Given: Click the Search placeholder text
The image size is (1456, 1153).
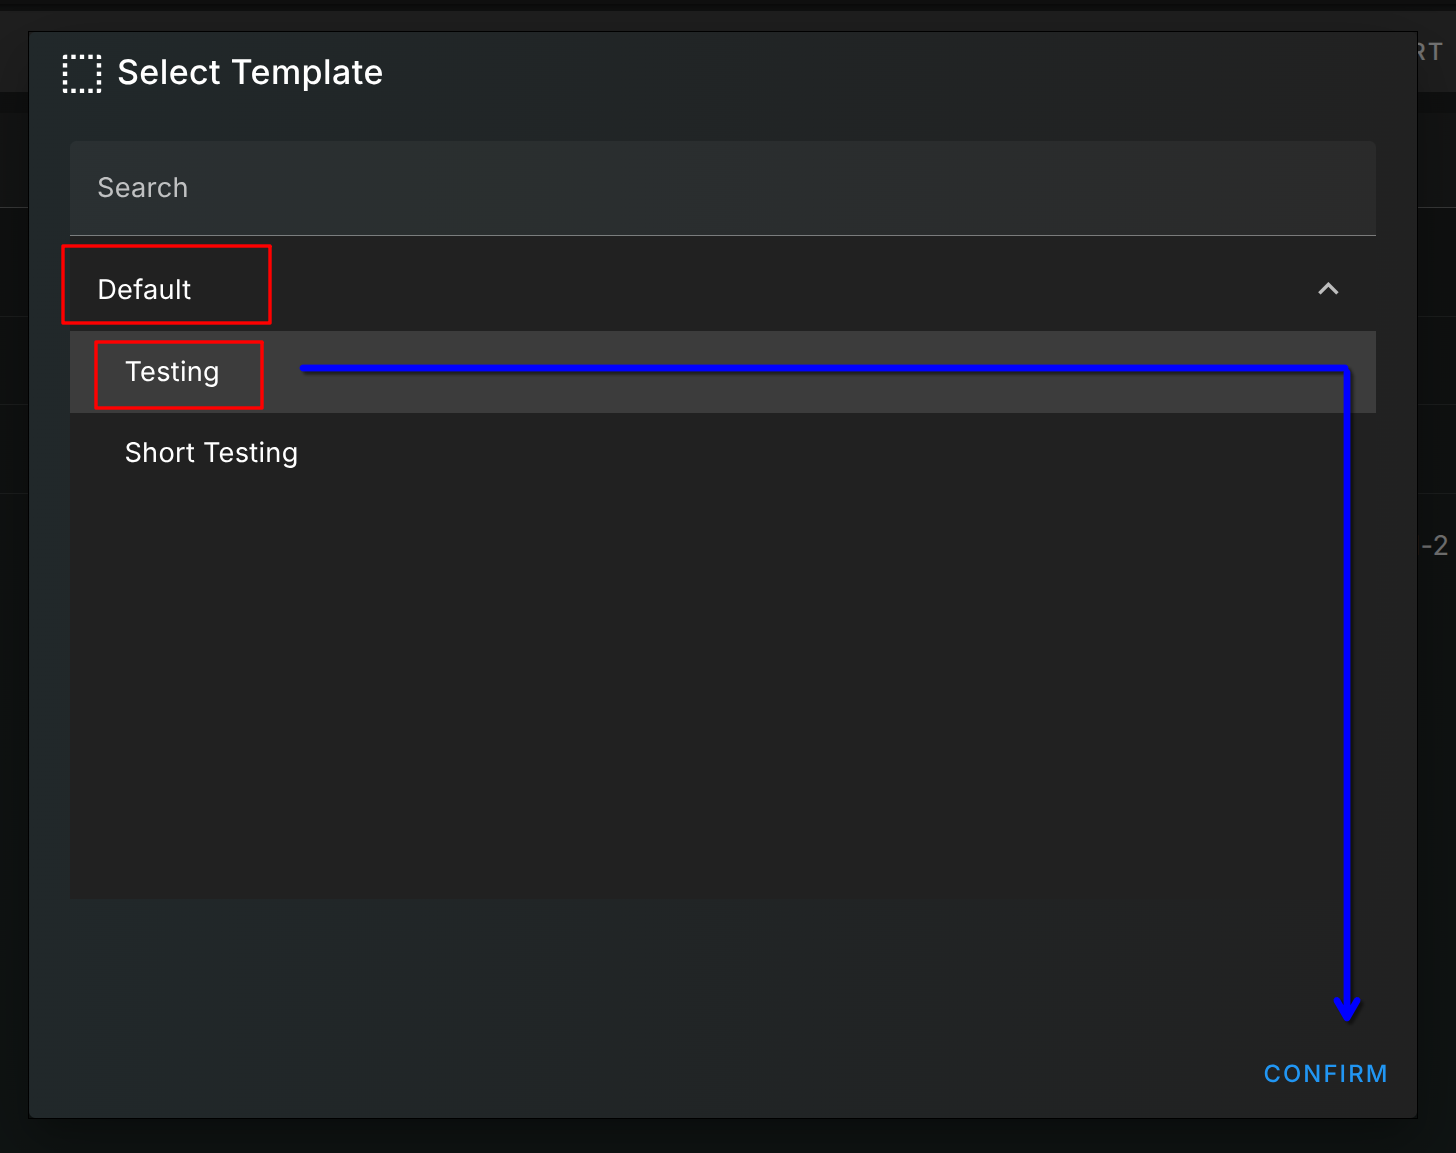Looking at the screenshot, I should [x=143, y=188].
